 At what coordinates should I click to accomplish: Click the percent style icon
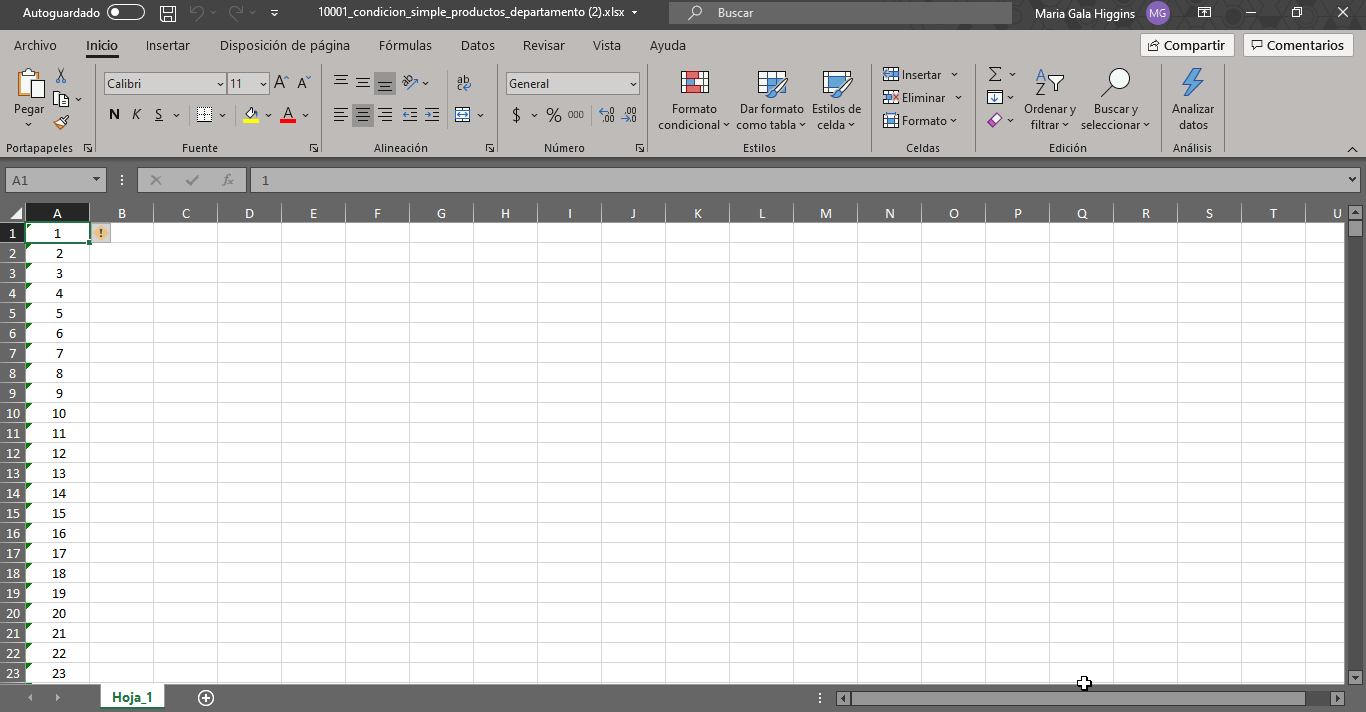[x=553, y=115]
